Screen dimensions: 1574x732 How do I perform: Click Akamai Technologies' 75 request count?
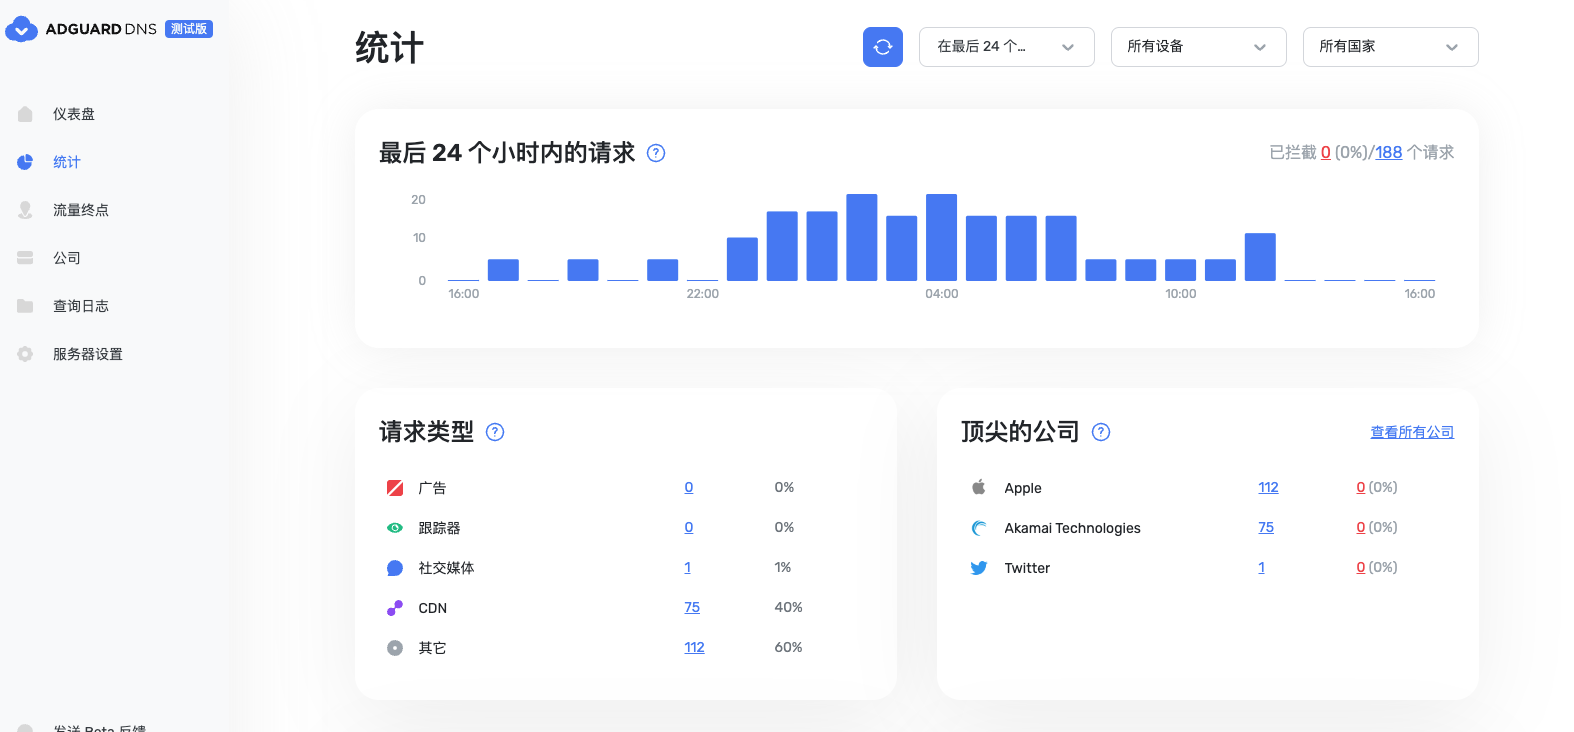tap(1266, 527)
